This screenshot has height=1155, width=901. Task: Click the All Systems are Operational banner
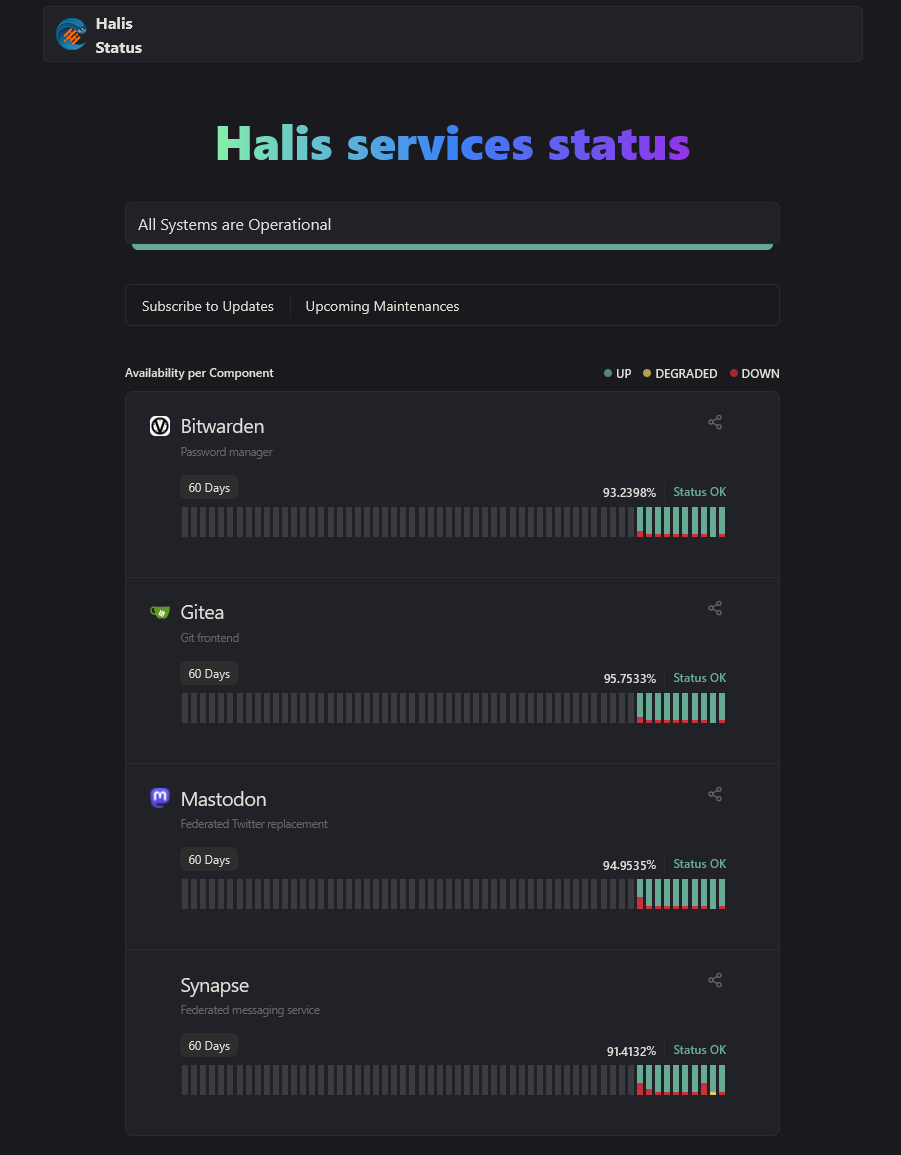point(452,225)
